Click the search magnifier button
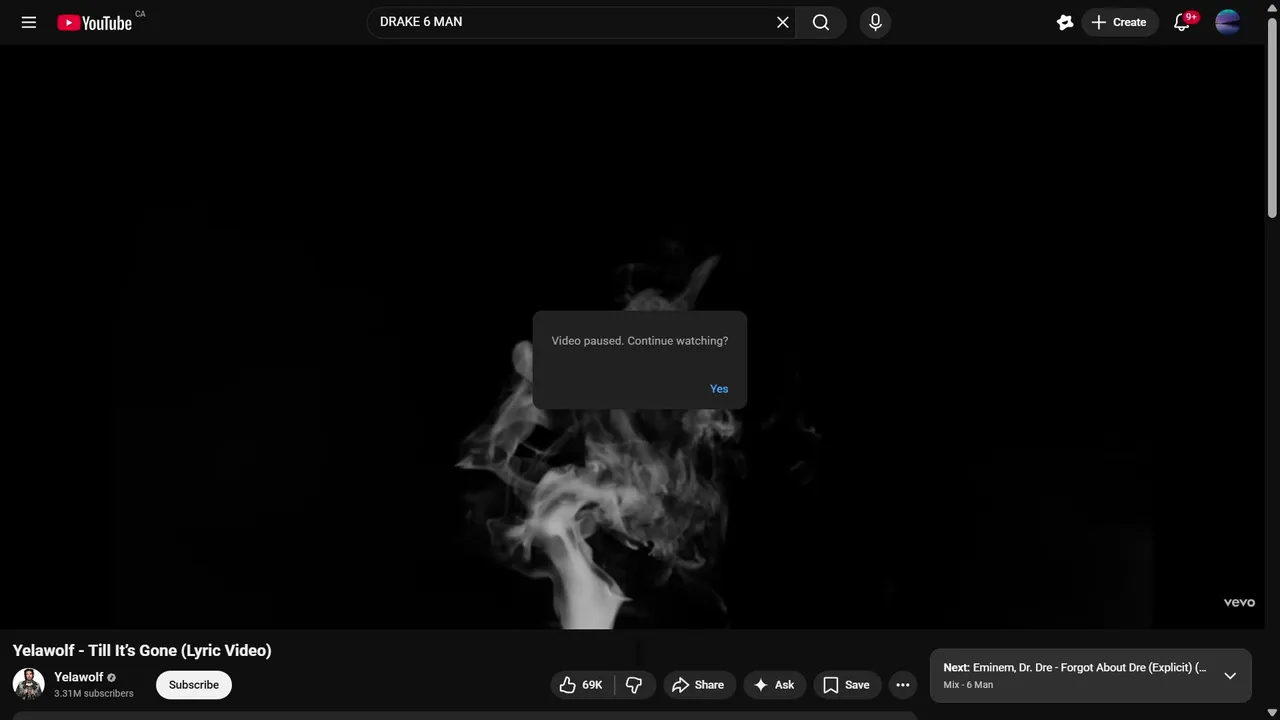 821,22
